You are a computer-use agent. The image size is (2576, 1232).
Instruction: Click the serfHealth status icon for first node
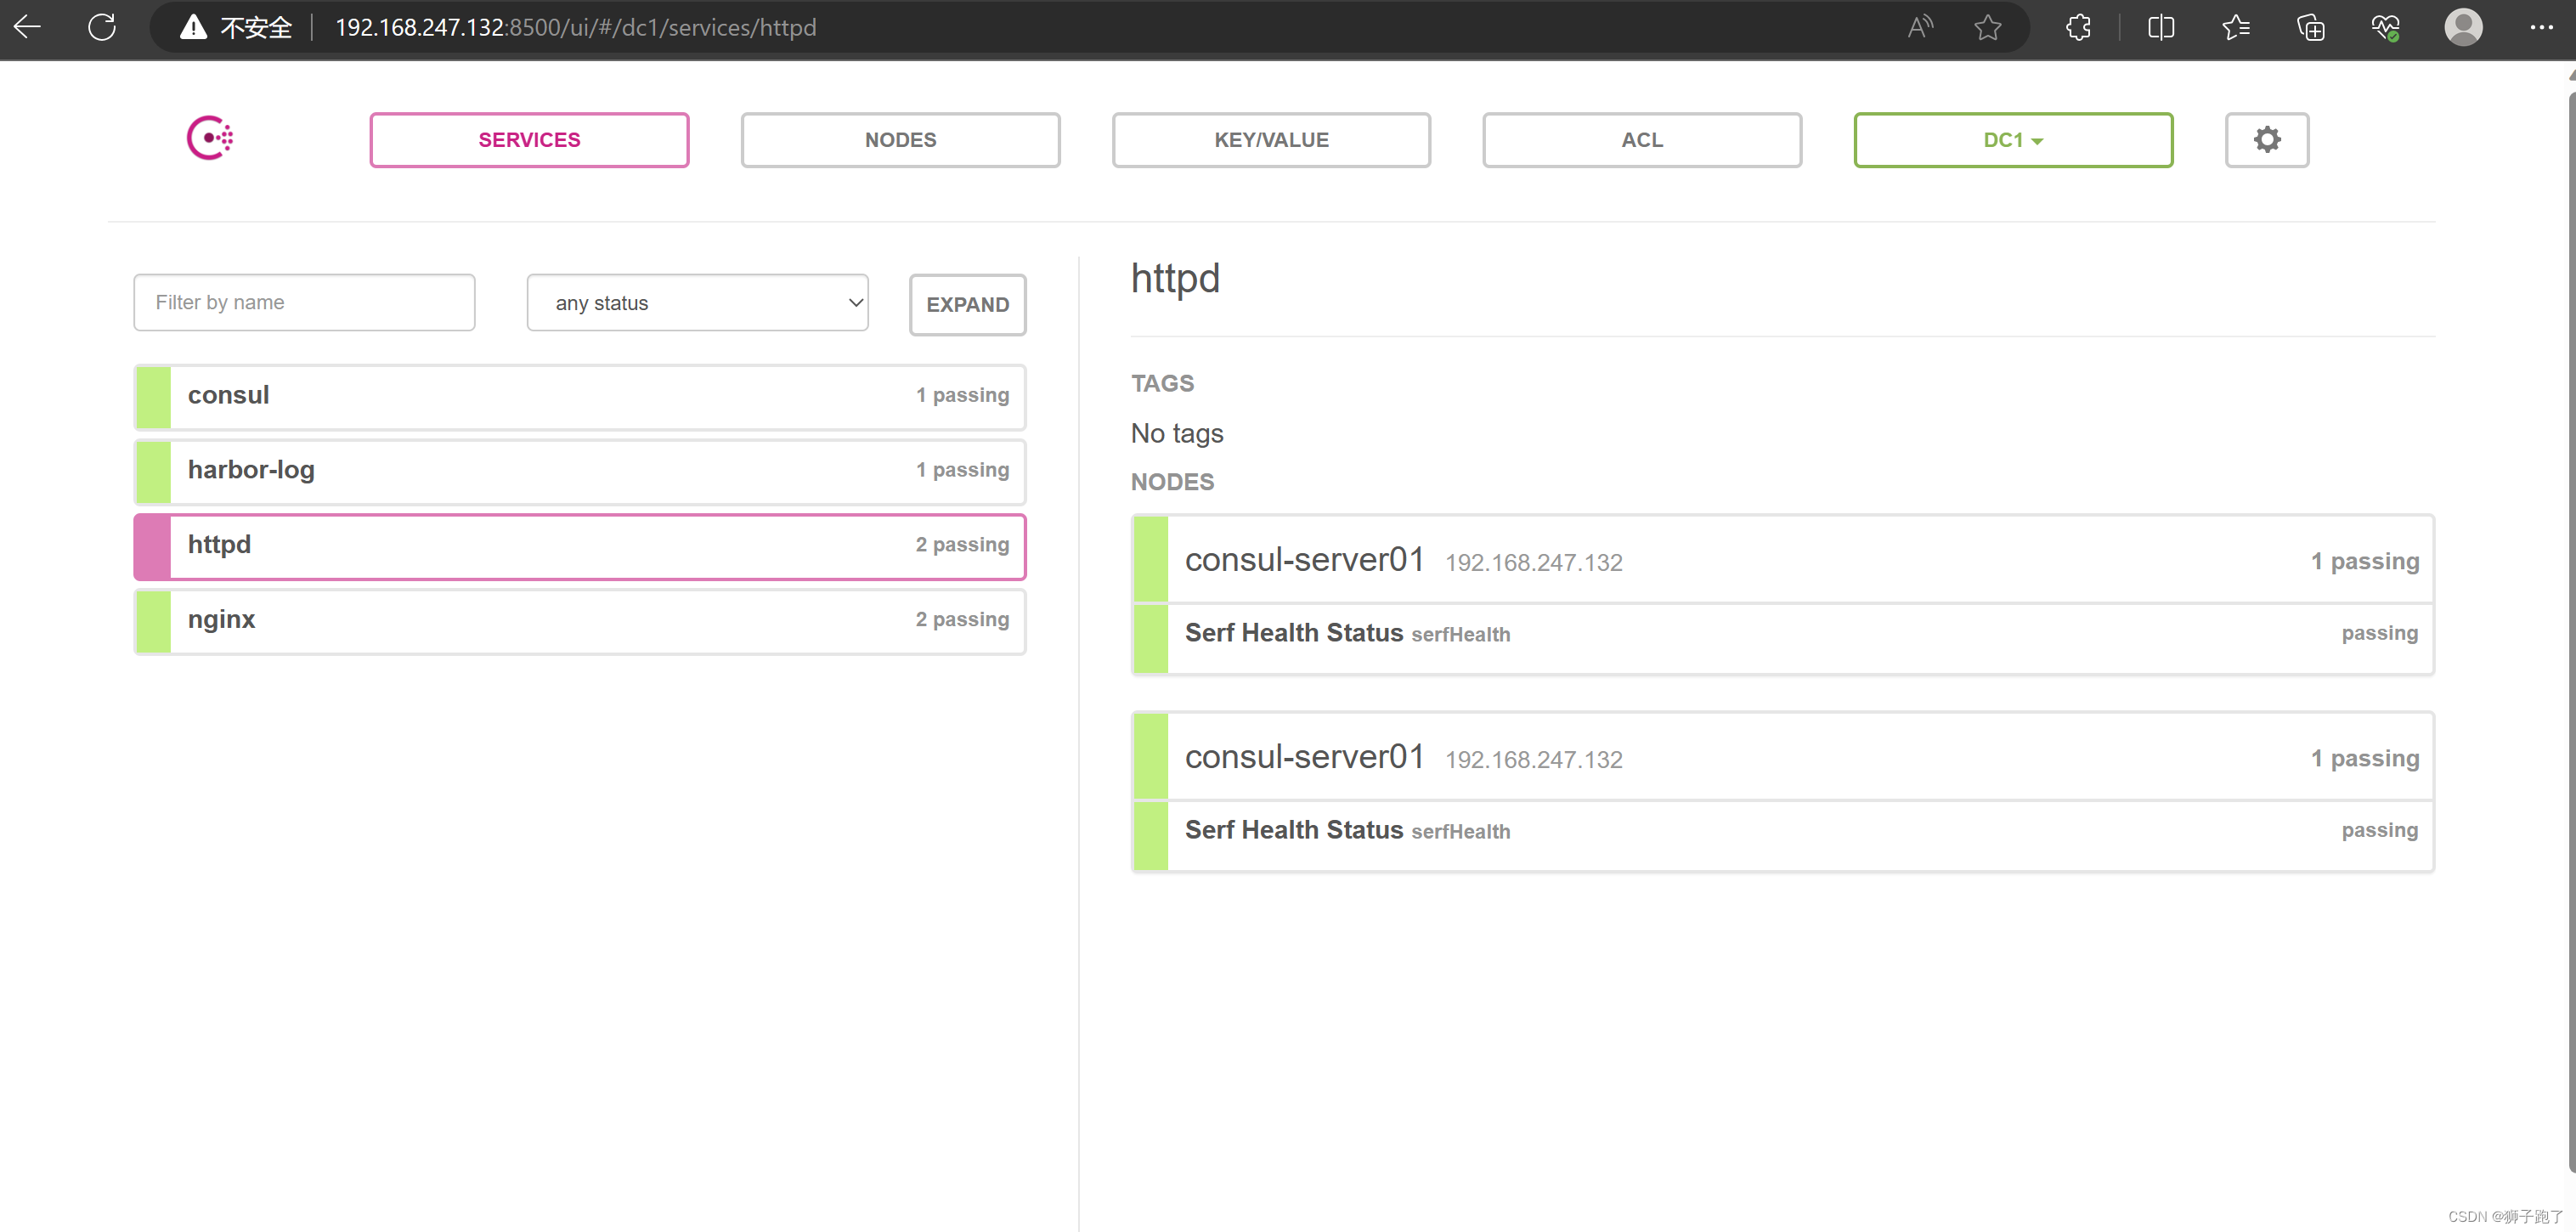tap(1150, 632)
